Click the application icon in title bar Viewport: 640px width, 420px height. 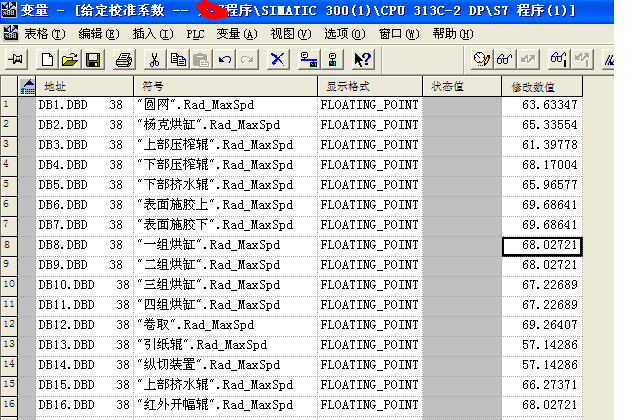9,9
